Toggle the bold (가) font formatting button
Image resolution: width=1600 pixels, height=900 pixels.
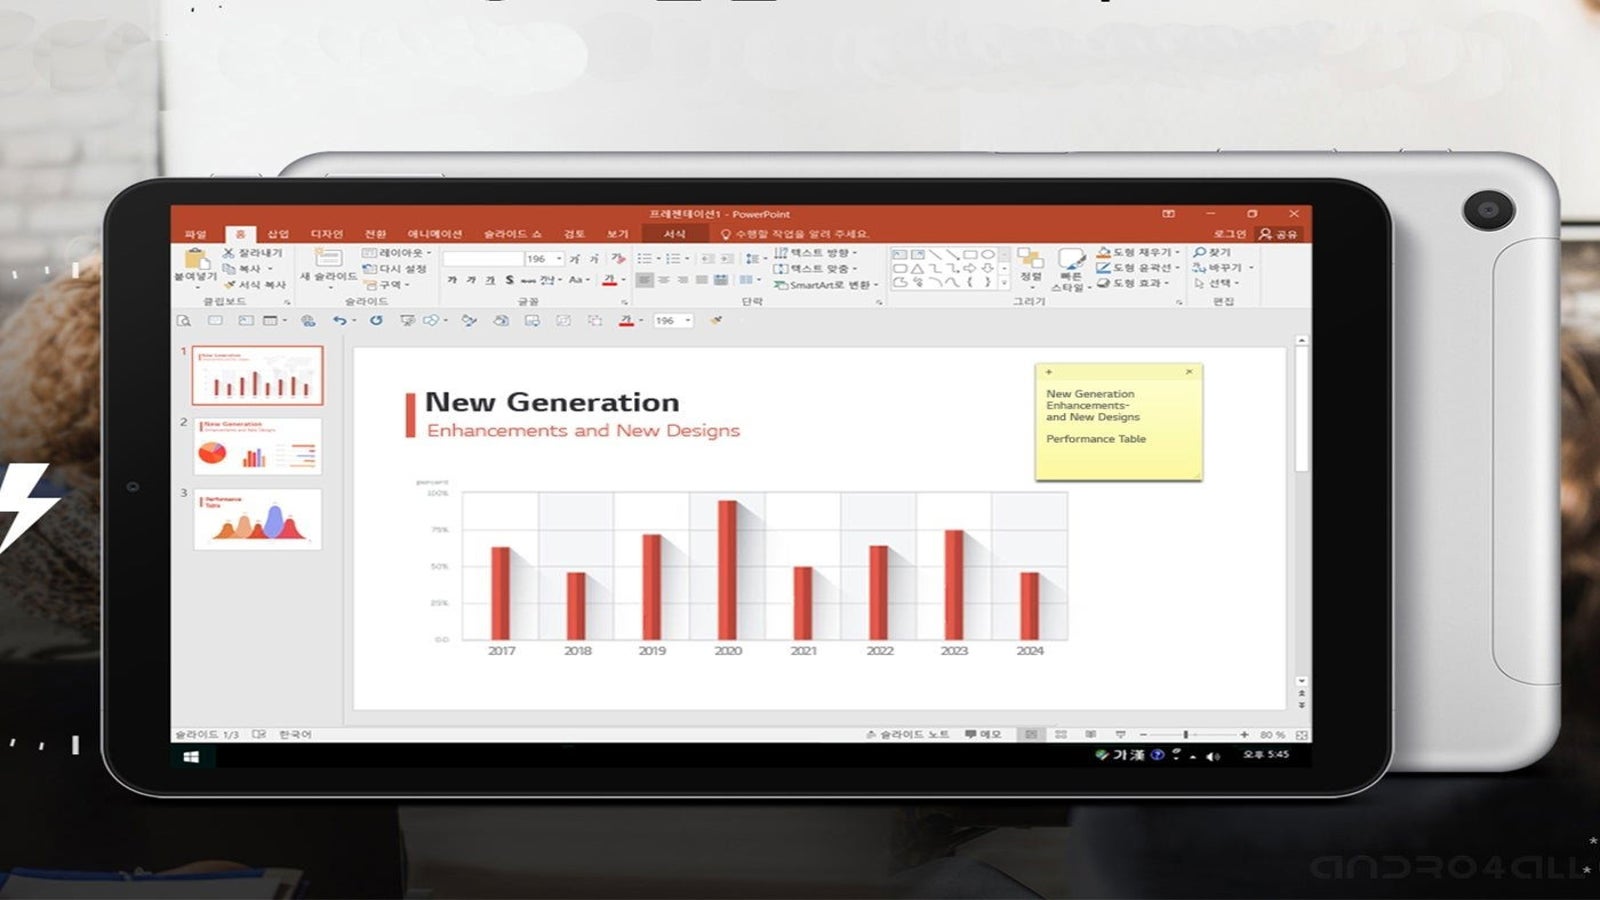coord(452,281)
